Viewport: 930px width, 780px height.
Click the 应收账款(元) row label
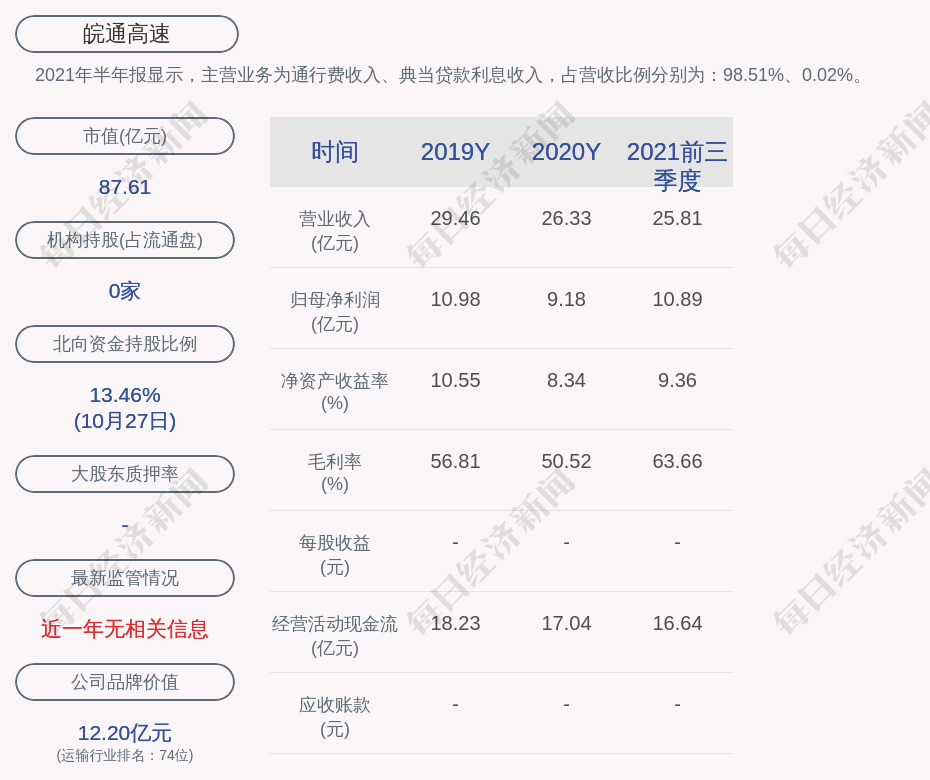pyautogui.click(x=335, y=717)
